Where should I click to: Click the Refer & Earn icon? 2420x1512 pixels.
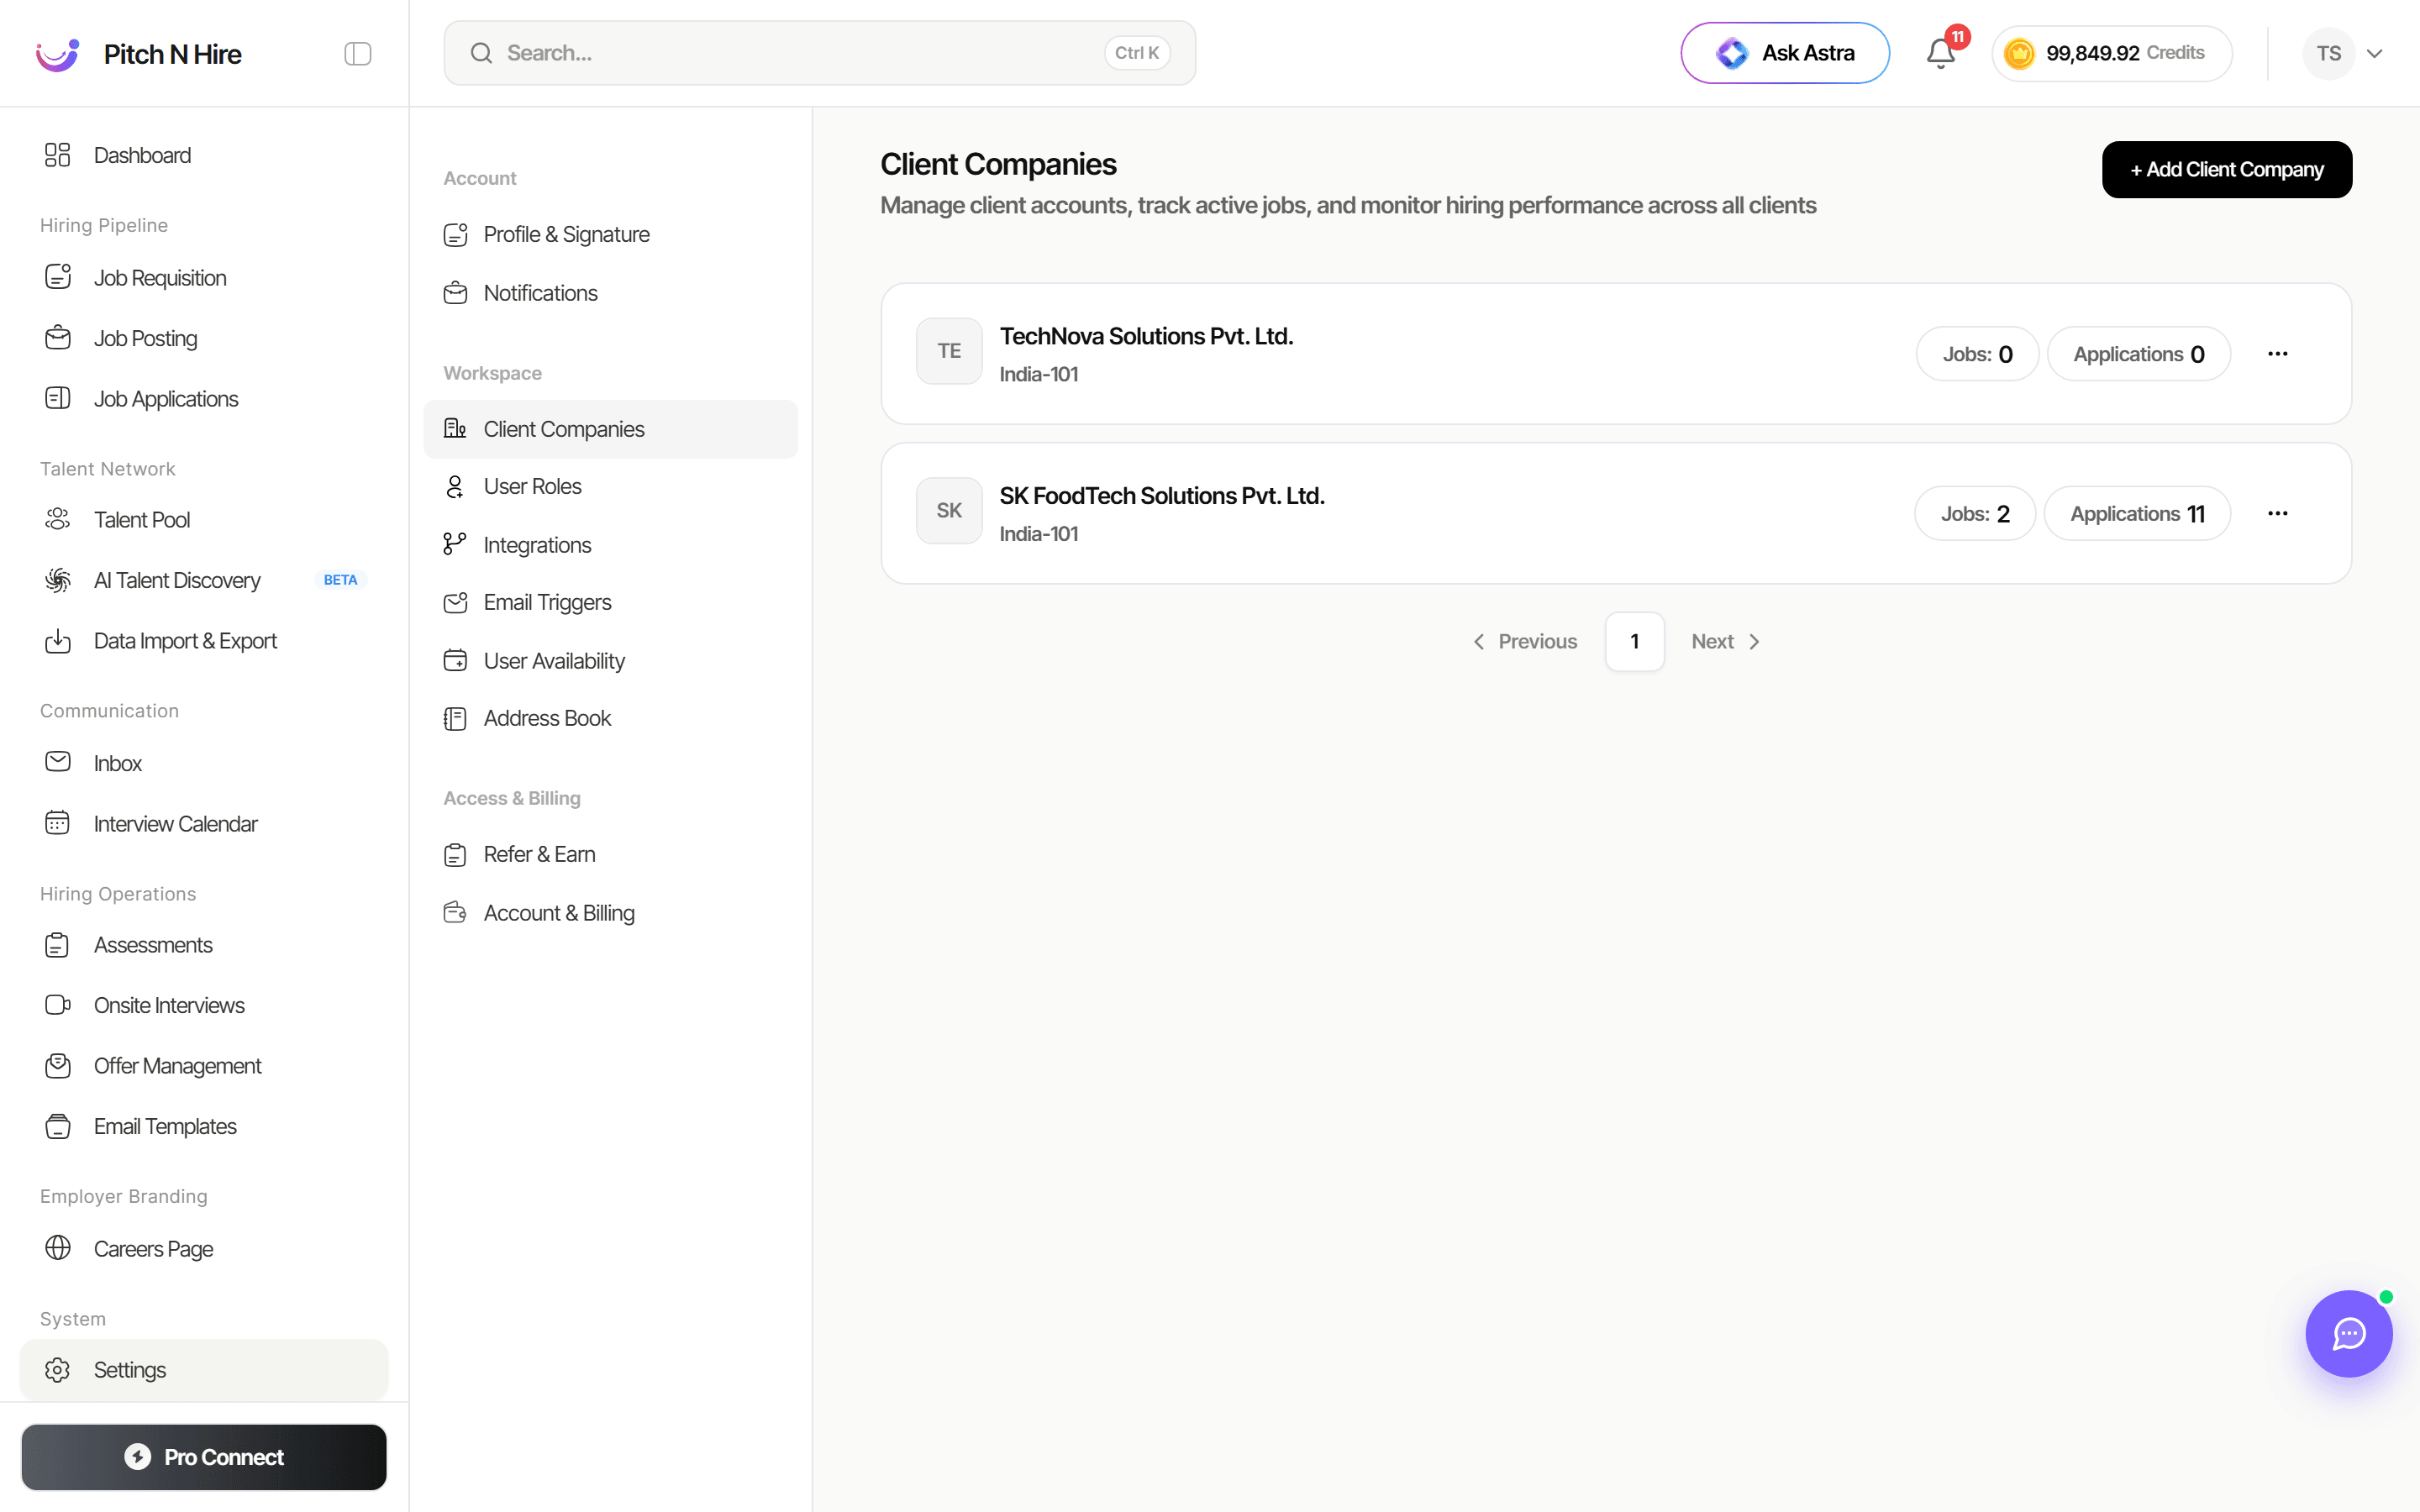(x=456, y=855)
